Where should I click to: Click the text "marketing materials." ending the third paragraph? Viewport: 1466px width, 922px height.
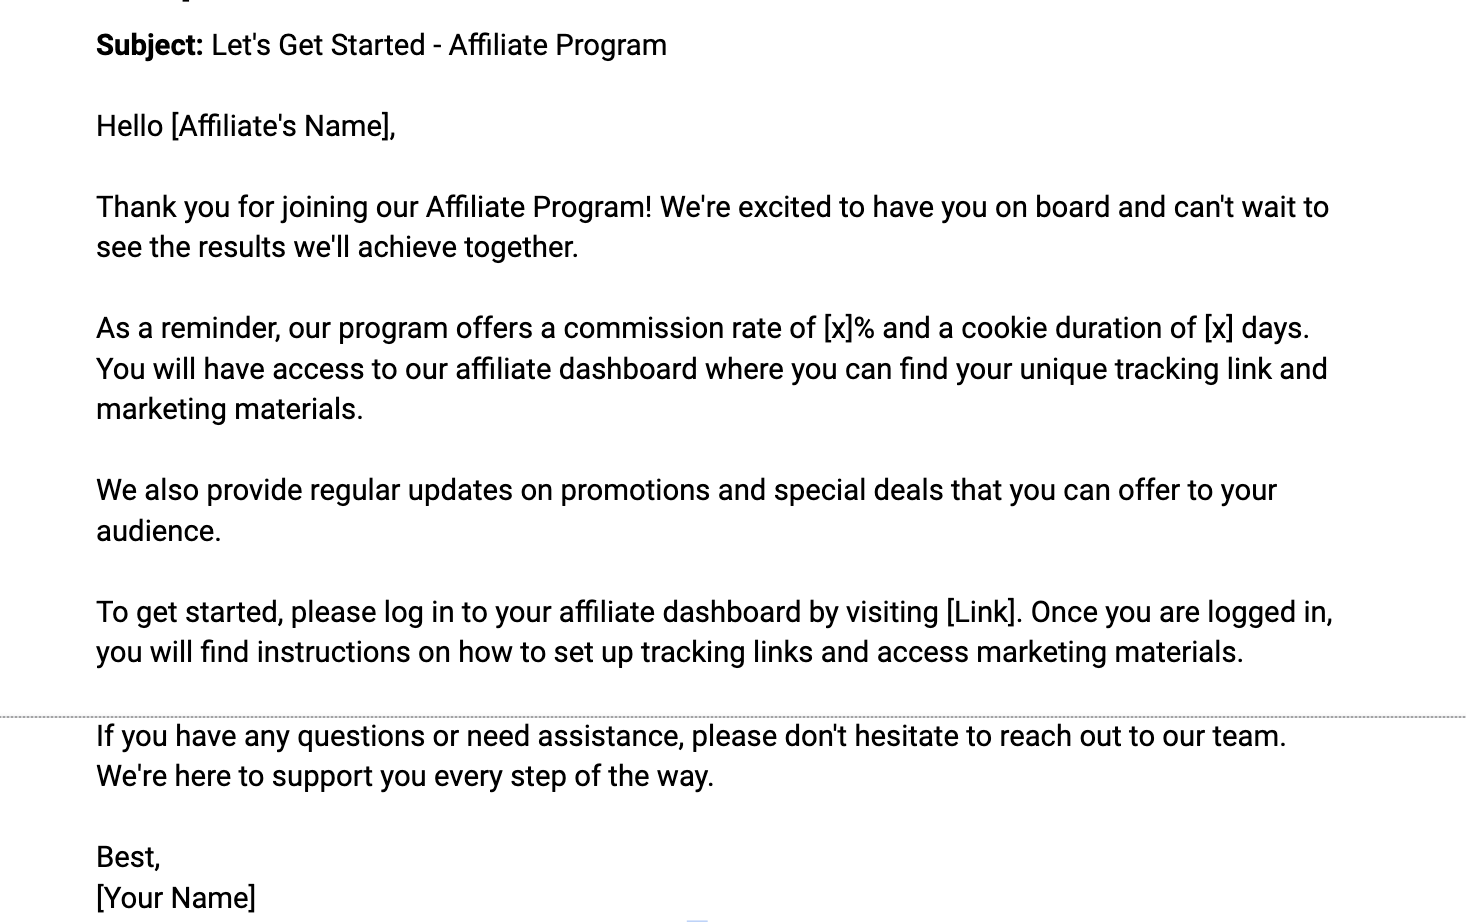(229, 410)
